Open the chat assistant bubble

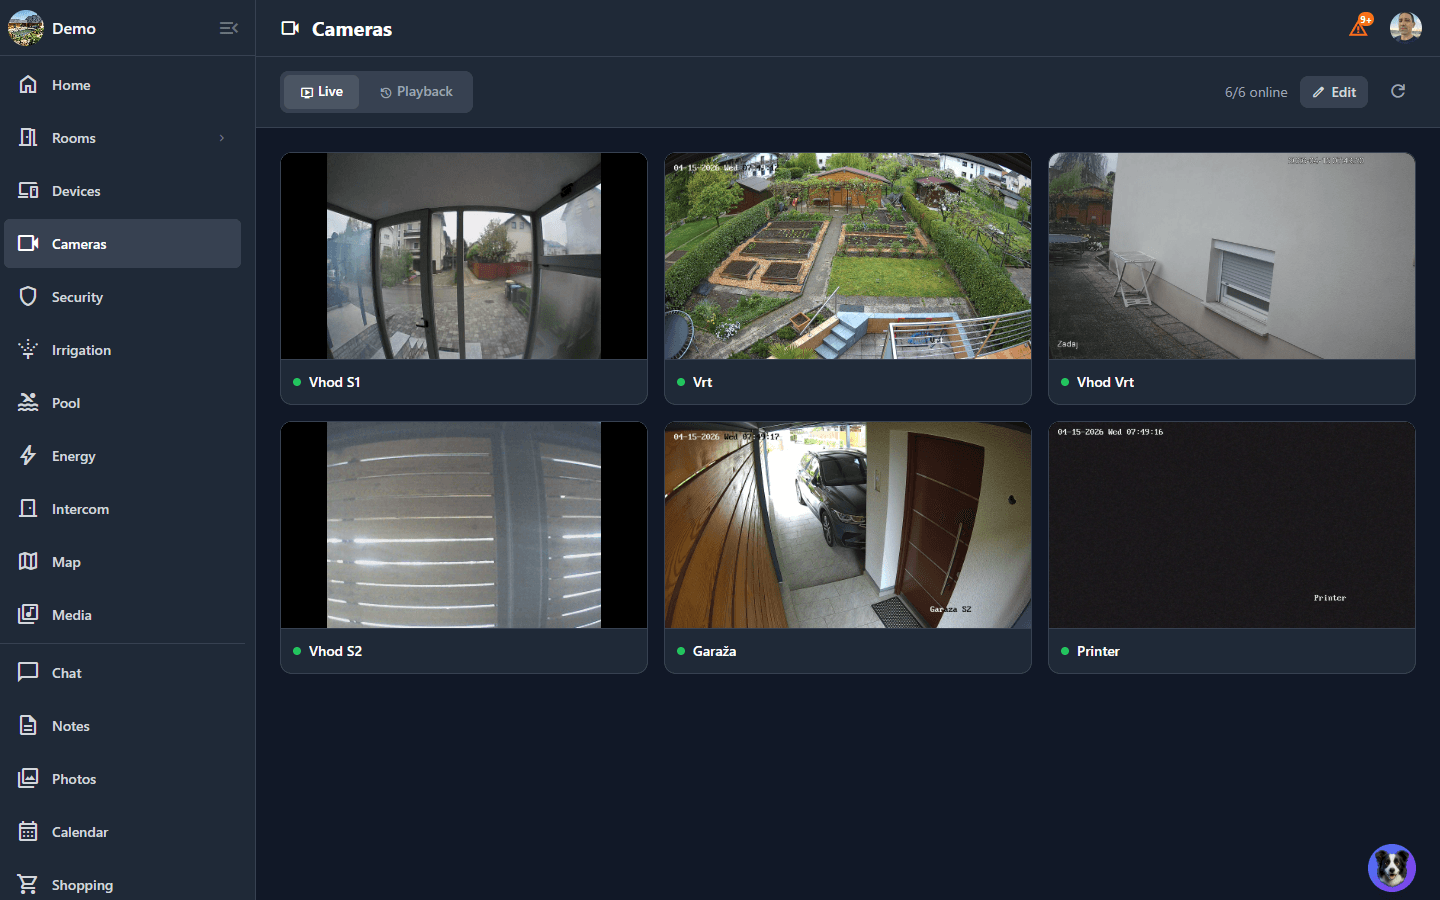1391,867
